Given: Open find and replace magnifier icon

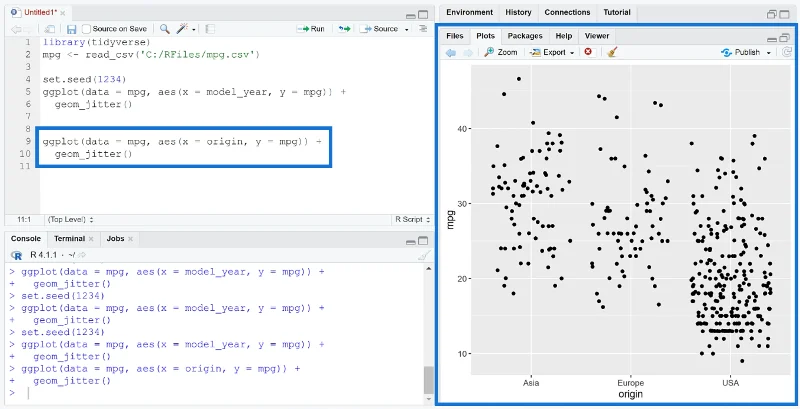Looking at the screenshot, I should coord(164,29).
